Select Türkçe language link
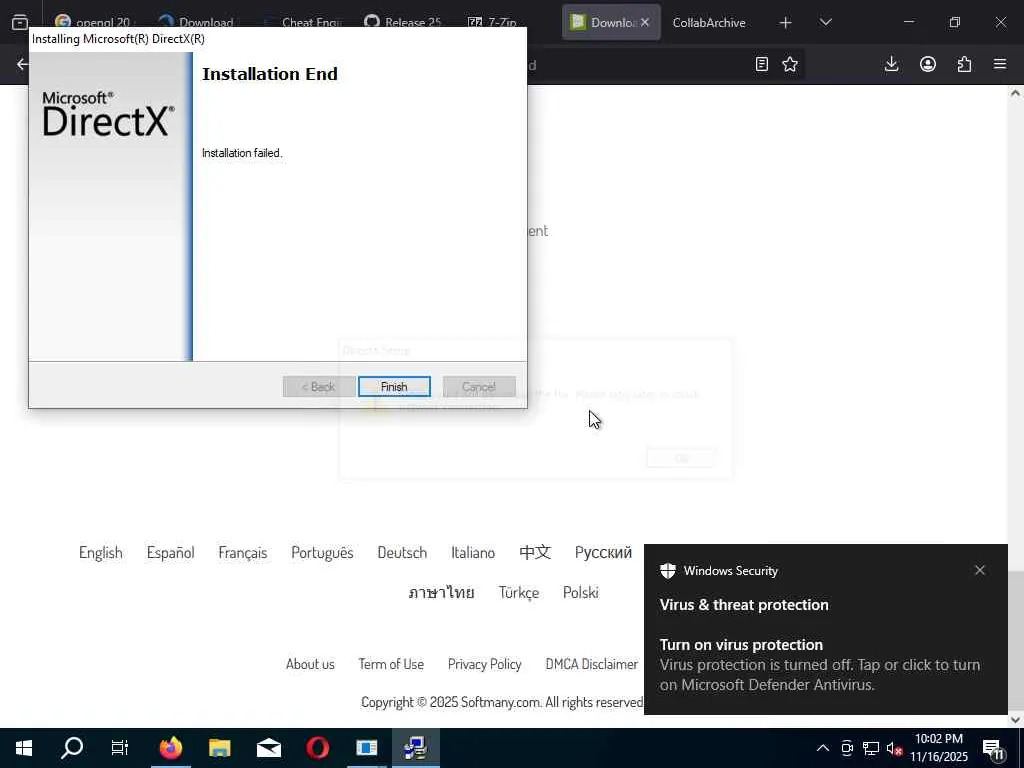 519,592
